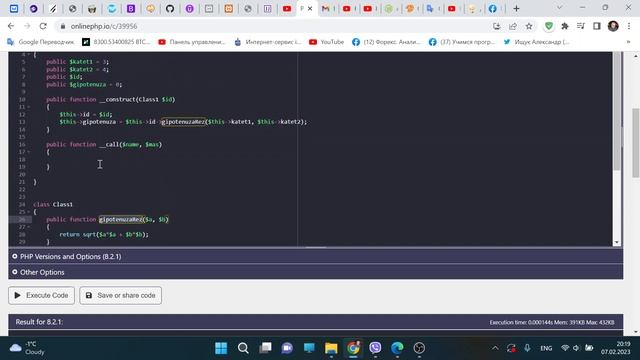This screenshot has height=360, width=640.
Task: Close the active onlinephp tab
Action: (x=310, y=9)
